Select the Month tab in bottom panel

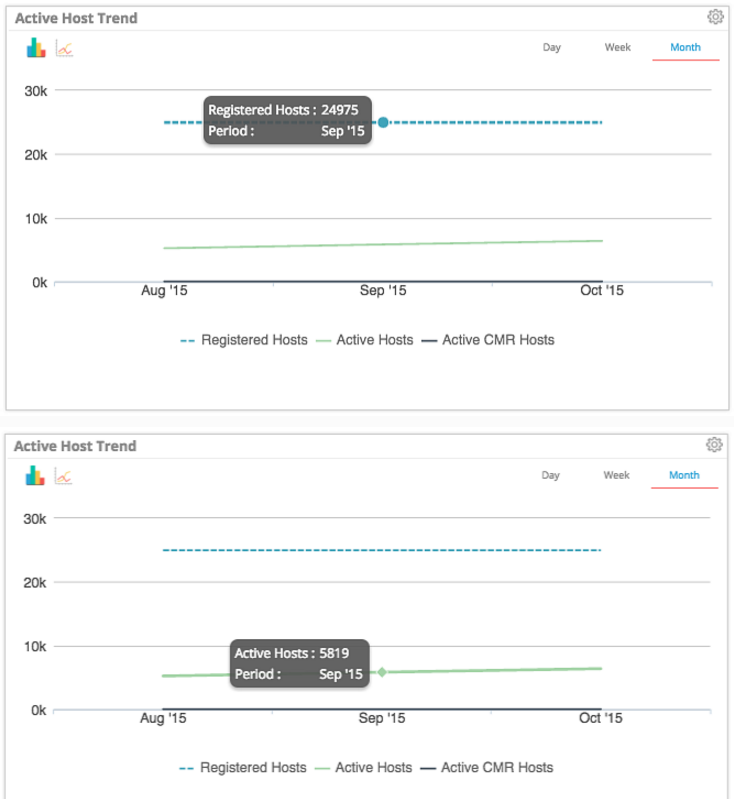[x=685, y=475]
